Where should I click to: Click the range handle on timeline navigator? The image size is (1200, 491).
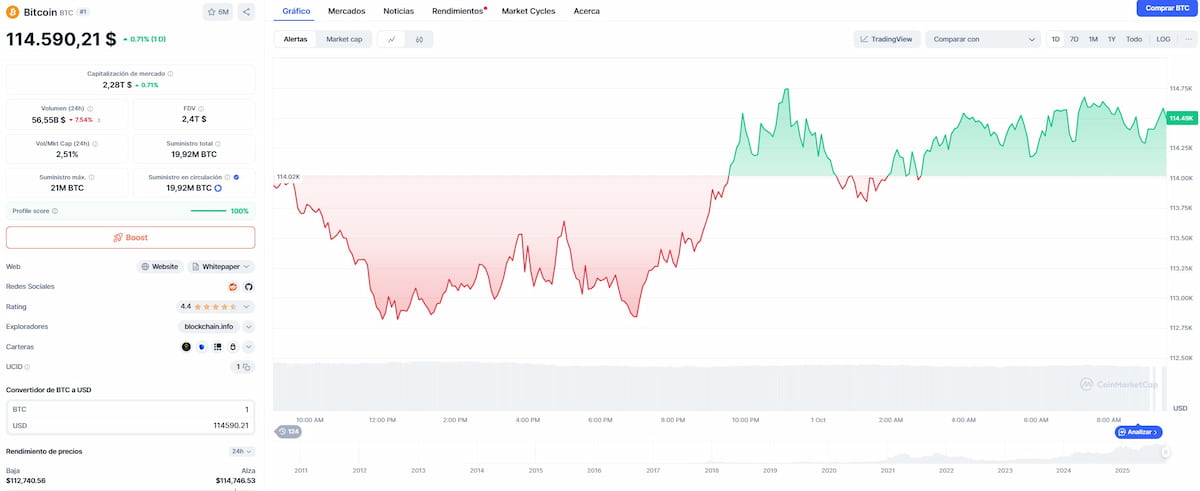1166,452
